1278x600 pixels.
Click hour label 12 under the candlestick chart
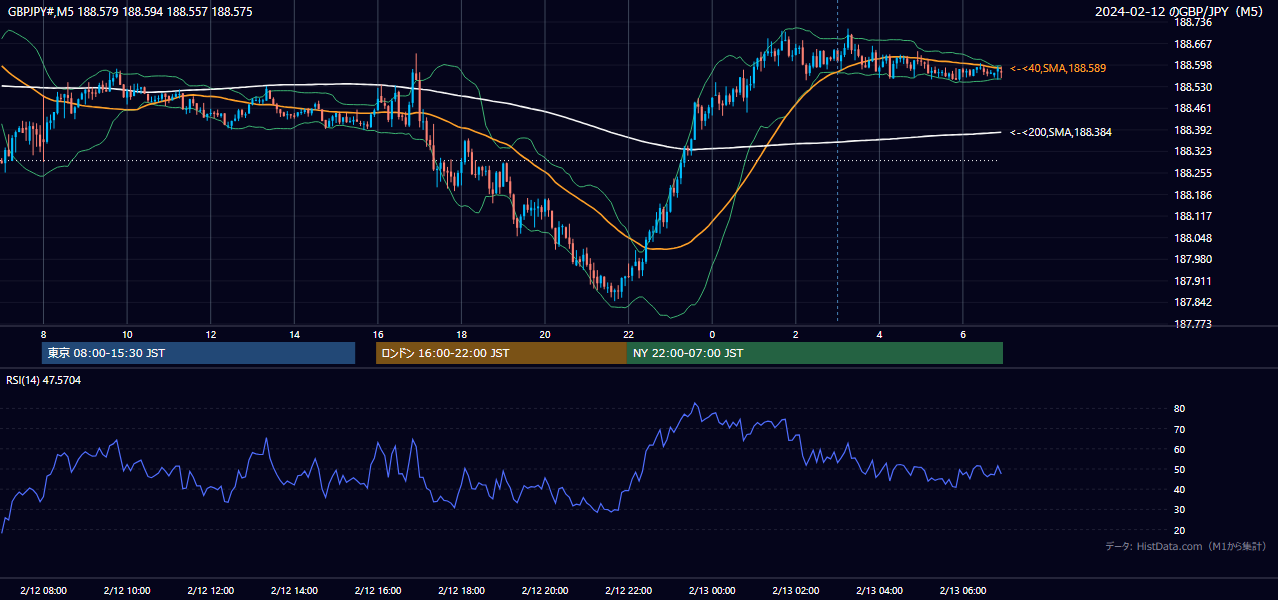211,334
